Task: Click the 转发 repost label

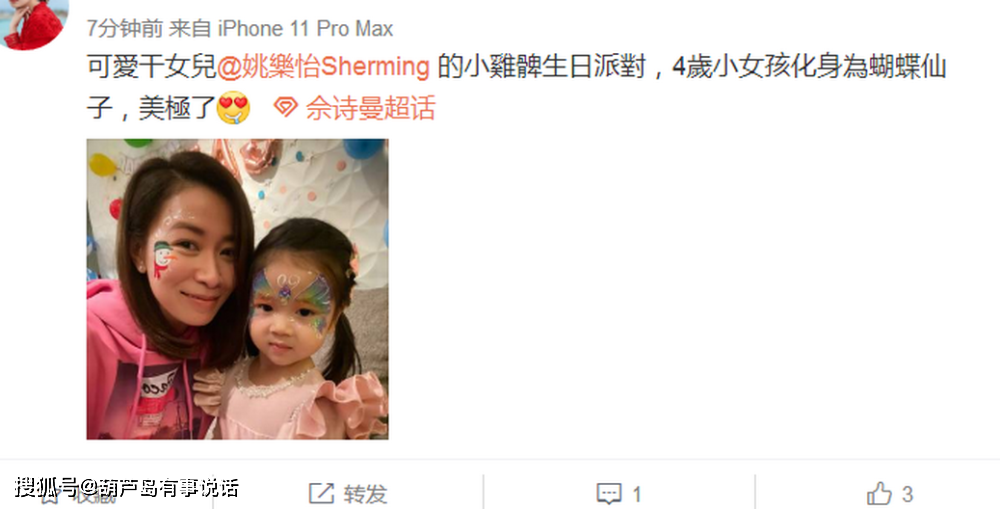Action: pos(365,494)
